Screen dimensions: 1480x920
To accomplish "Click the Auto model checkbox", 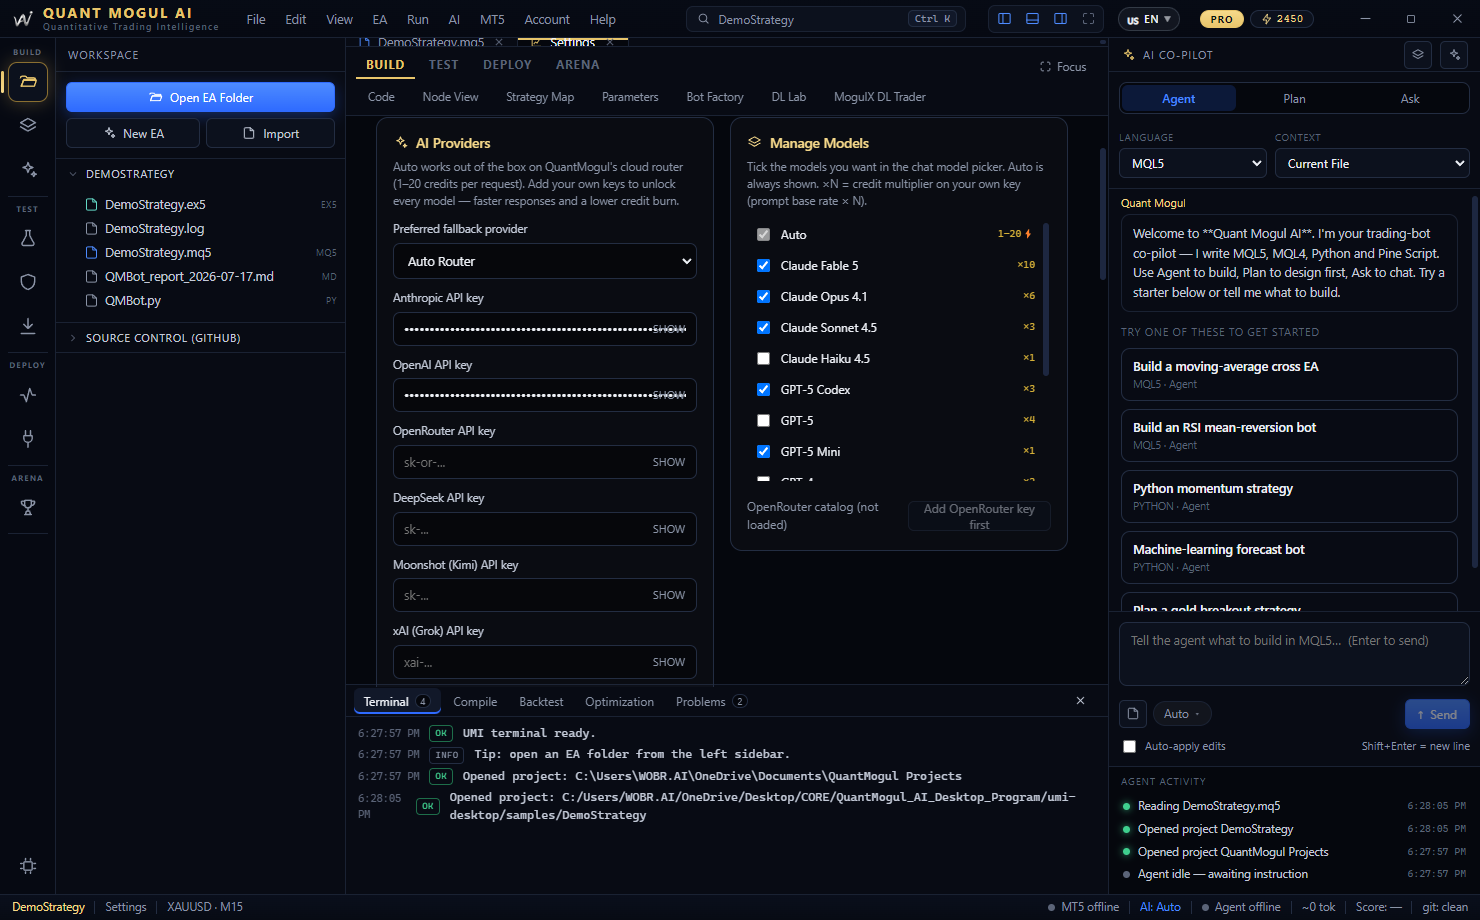I will tap(763, 235).
